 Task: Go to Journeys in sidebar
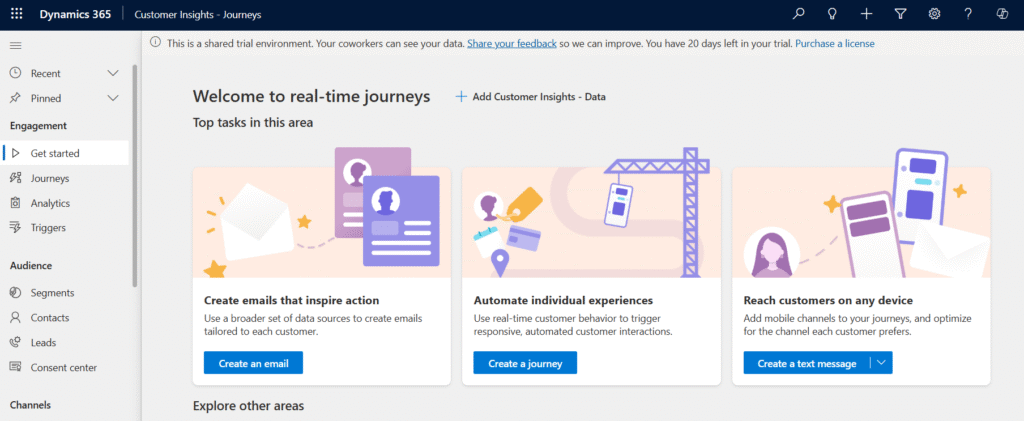pos(50,178)
